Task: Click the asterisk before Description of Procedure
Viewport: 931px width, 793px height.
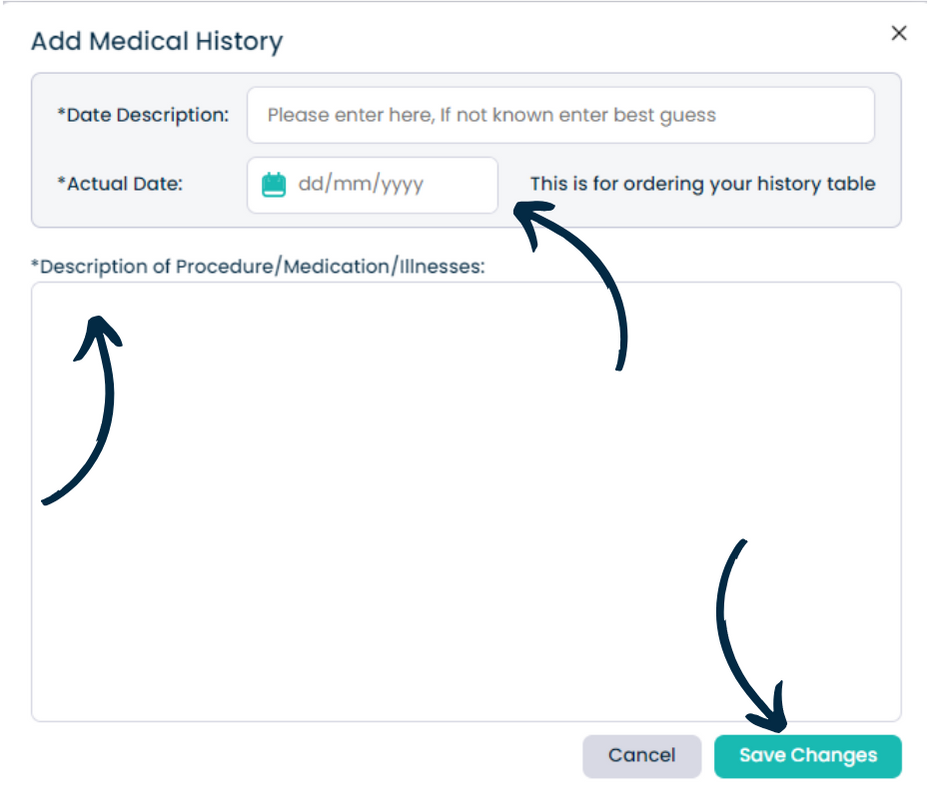Action: (x=35, y=262)
